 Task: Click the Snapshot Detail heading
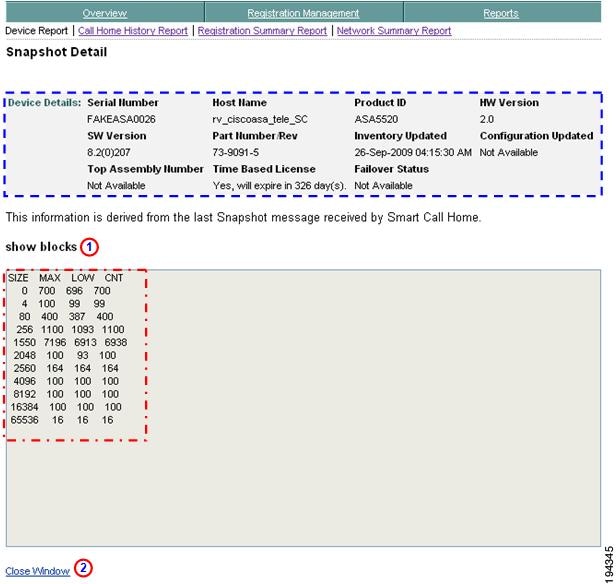57,52
